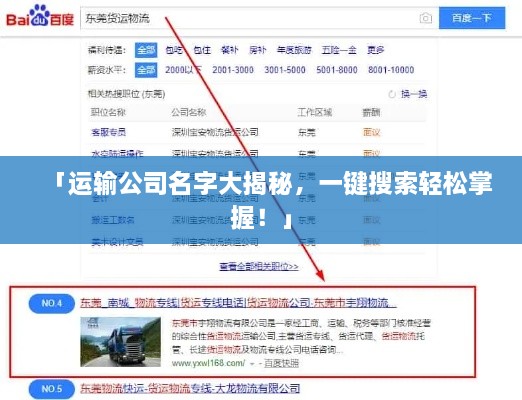The width and height of the screenshot is (522, 400).
Task: Open the 东莞_南城_物流专线 result title
Action: [x=238, y=303]
